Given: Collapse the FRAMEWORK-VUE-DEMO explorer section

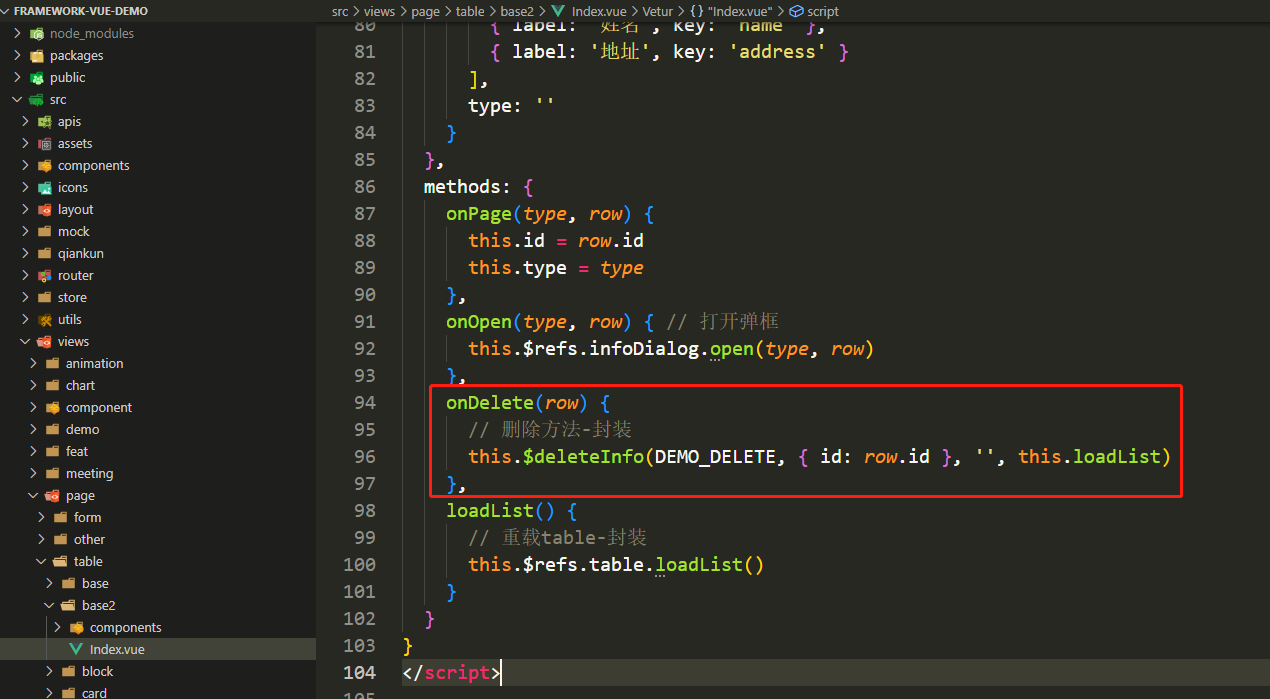Looking at the screenshot, I should point(6,11).
